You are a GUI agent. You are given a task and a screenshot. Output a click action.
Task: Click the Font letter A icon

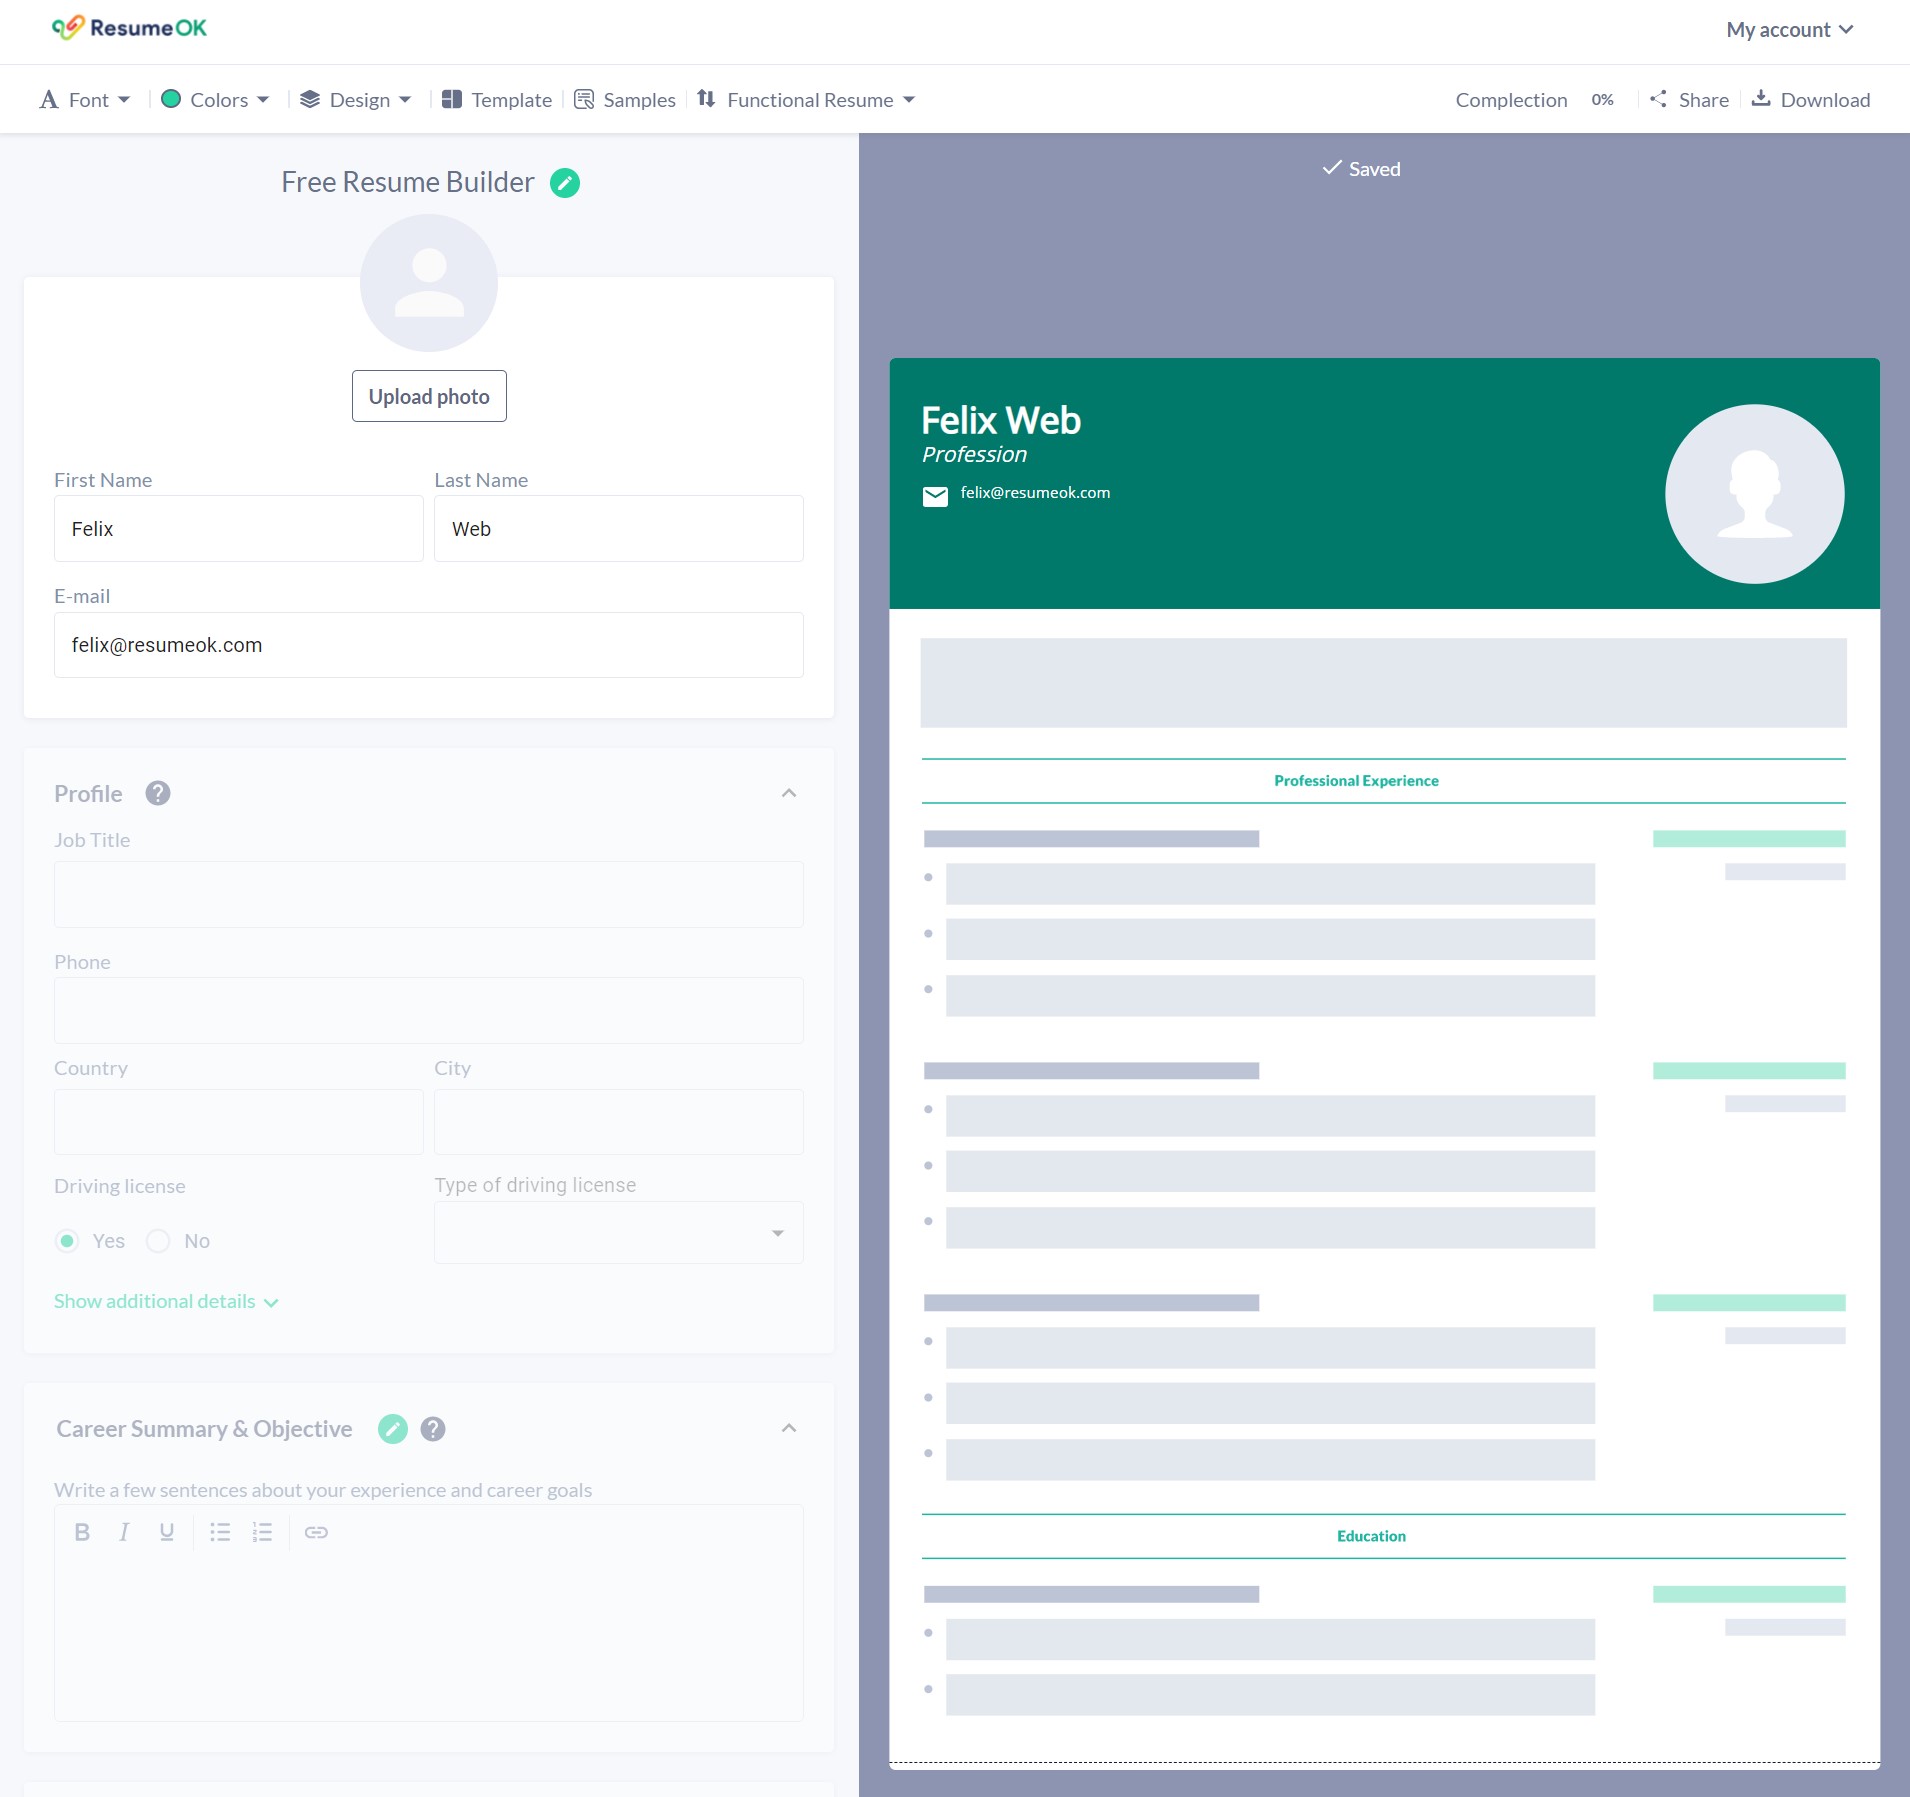click(49, 99)
